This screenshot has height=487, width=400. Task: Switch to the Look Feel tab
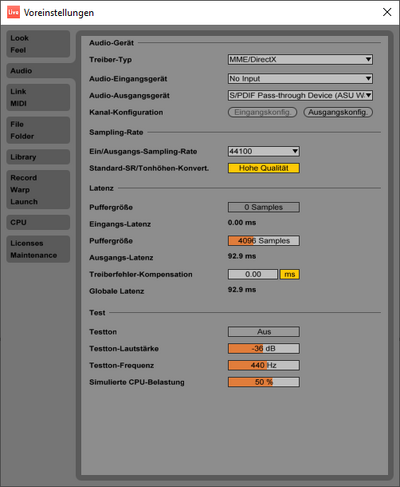[x=38, y=44]
